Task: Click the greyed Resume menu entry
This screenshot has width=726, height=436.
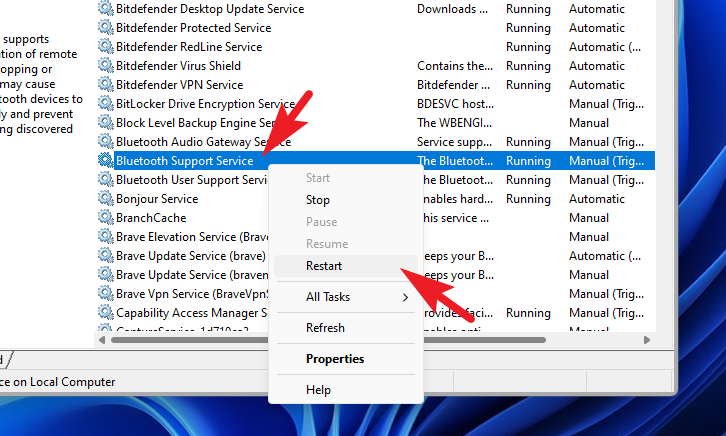Action: [346, 244]
